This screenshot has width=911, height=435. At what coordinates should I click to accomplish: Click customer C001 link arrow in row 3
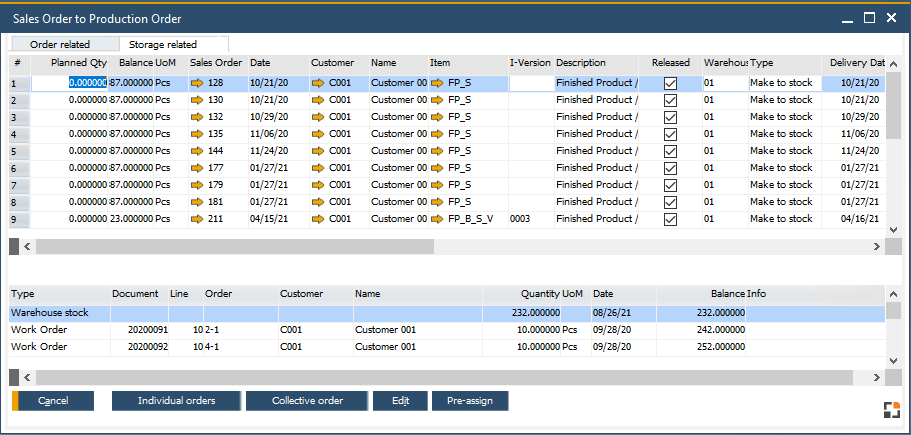click(x=318, y=118)
